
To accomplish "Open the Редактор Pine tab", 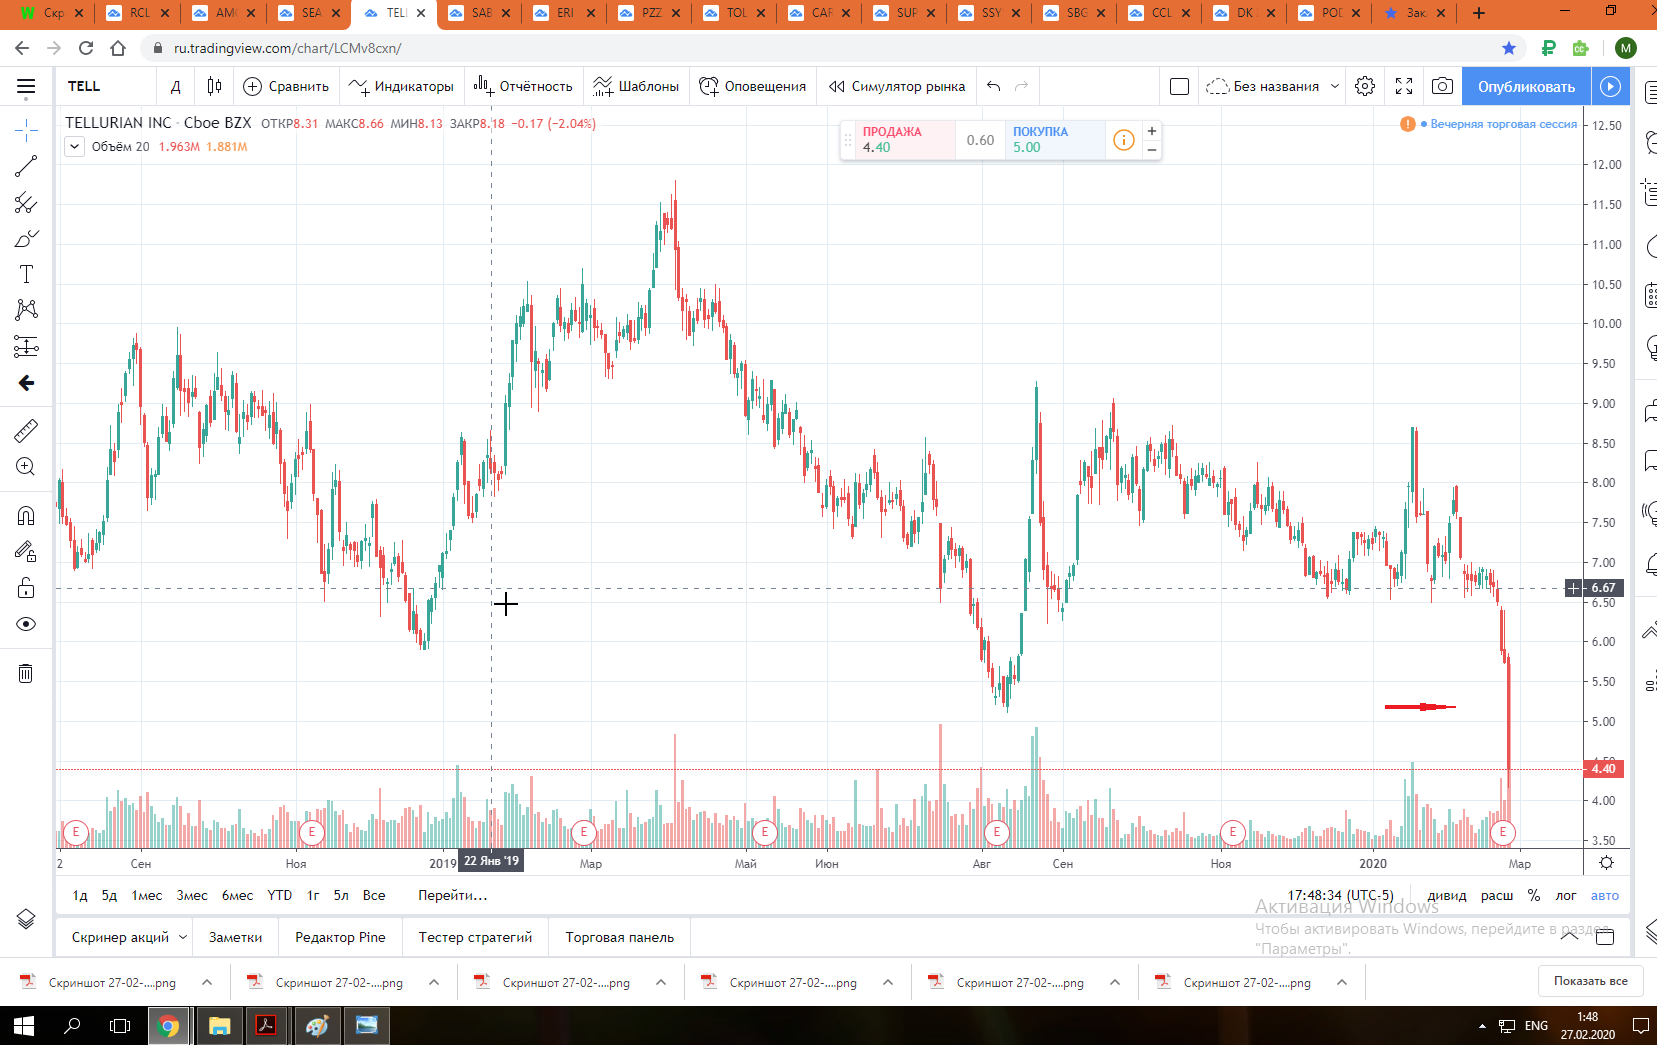I will pyautogui.click(x=340, y=937).
